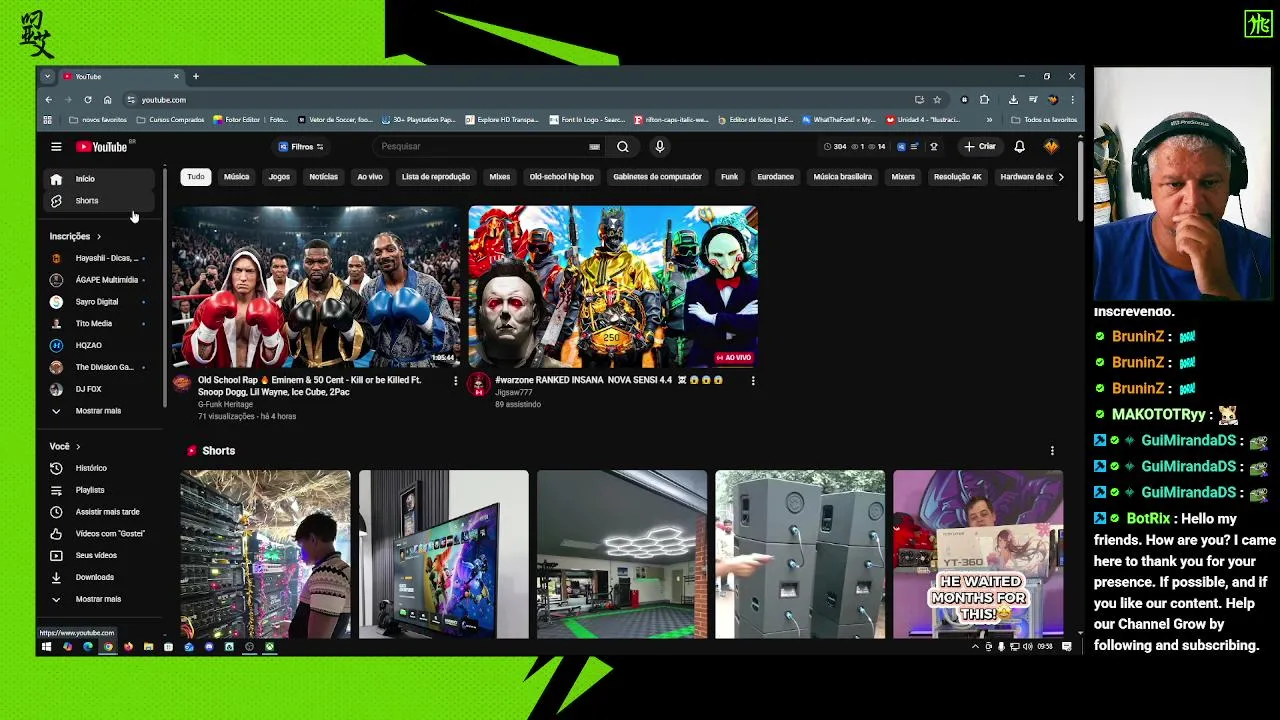Select the Ao vivo chip
The width and height of the screenshot is (1280, 720).
pyautogui.click(x=370, y=177)
